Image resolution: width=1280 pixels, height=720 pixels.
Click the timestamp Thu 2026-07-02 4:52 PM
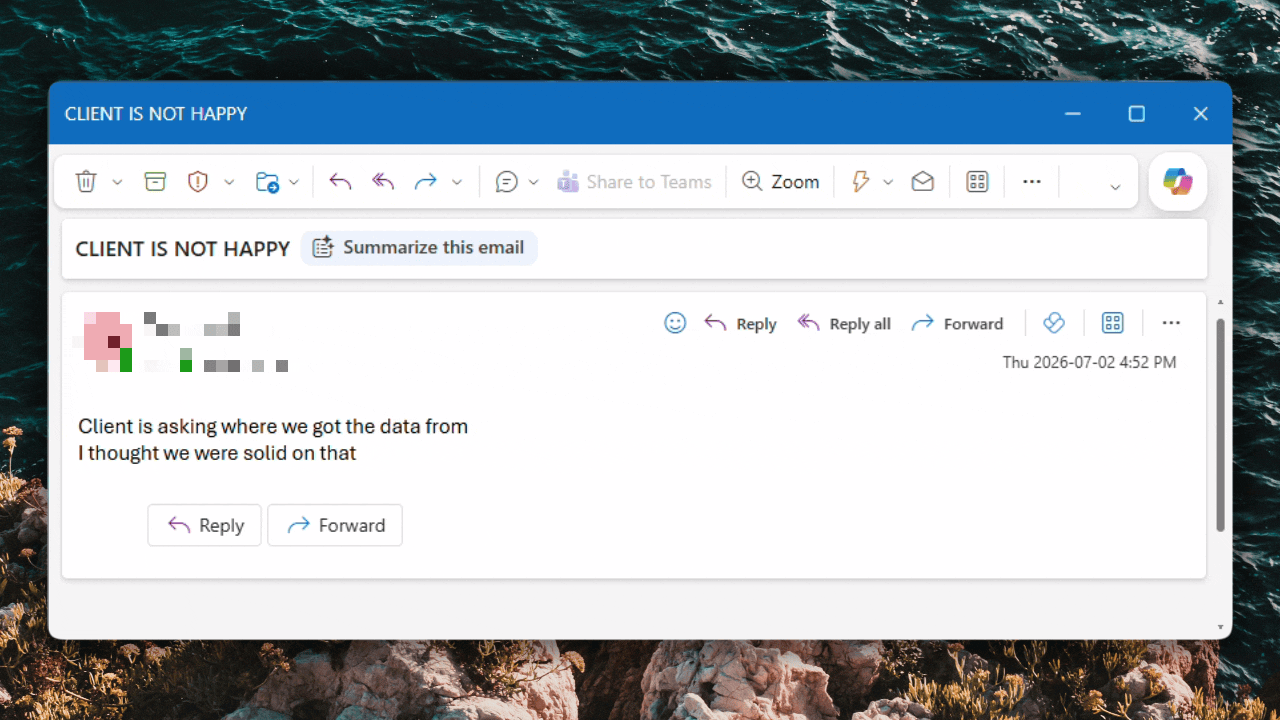point(1090,362)
